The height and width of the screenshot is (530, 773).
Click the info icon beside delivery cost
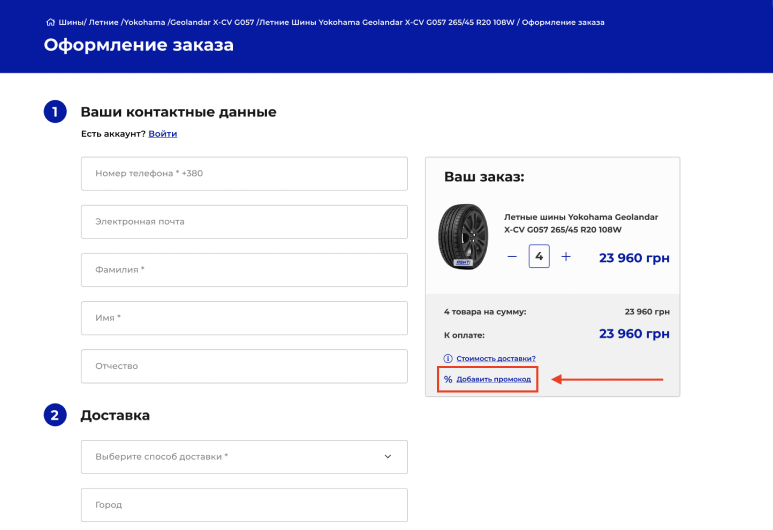pos(448,358)
